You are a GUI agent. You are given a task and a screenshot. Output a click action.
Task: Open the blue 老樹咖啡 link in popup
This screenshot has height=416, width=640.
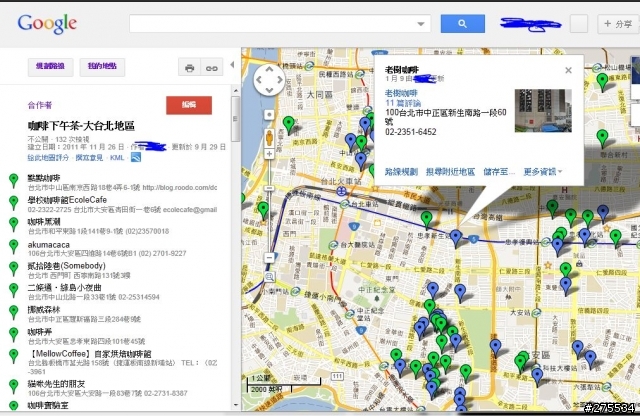[x=401, y=93]
